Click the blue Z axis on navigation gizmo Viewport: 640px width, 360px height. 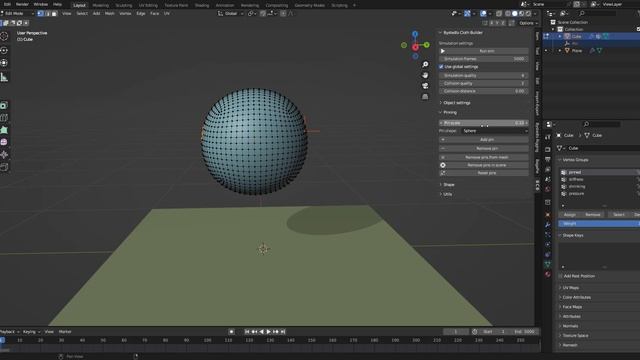[415, 34]
